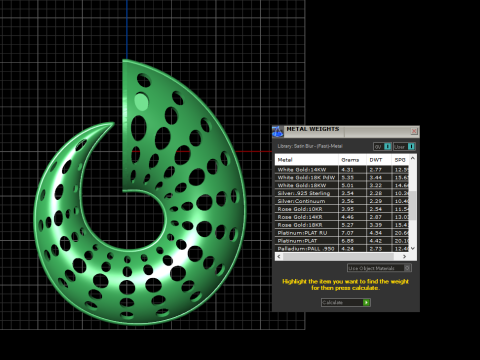Click the vertical scrollbar thumb in metal list

coord(413,205)
